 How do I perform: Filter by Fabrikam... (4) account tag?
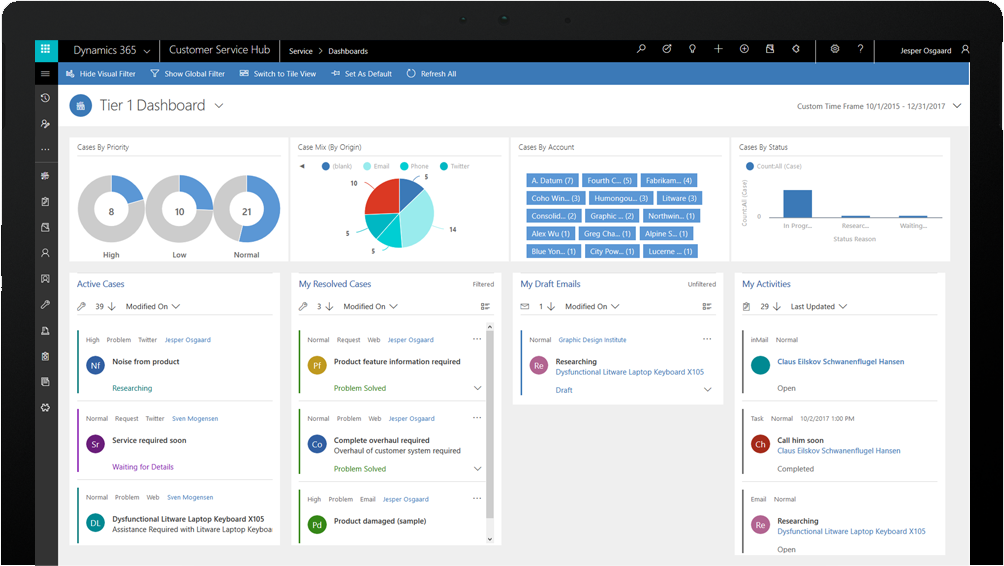click(668, 181)
